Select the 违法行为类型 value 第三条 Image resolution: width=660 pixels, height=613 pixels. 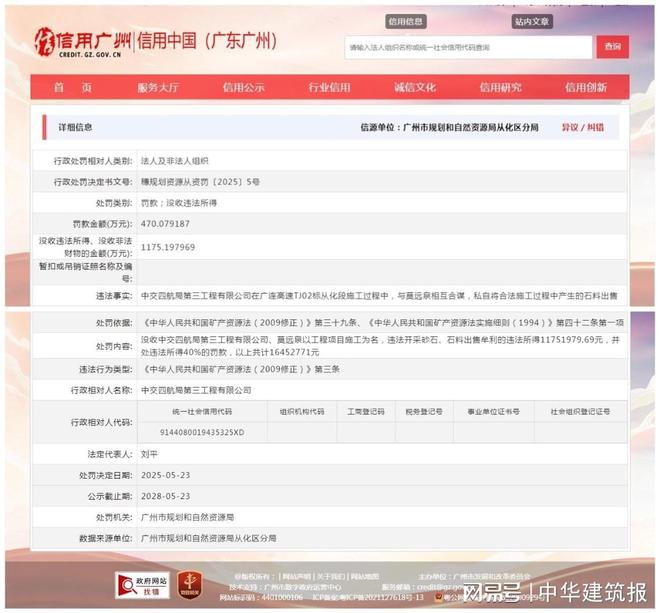(x=240, y=369)
